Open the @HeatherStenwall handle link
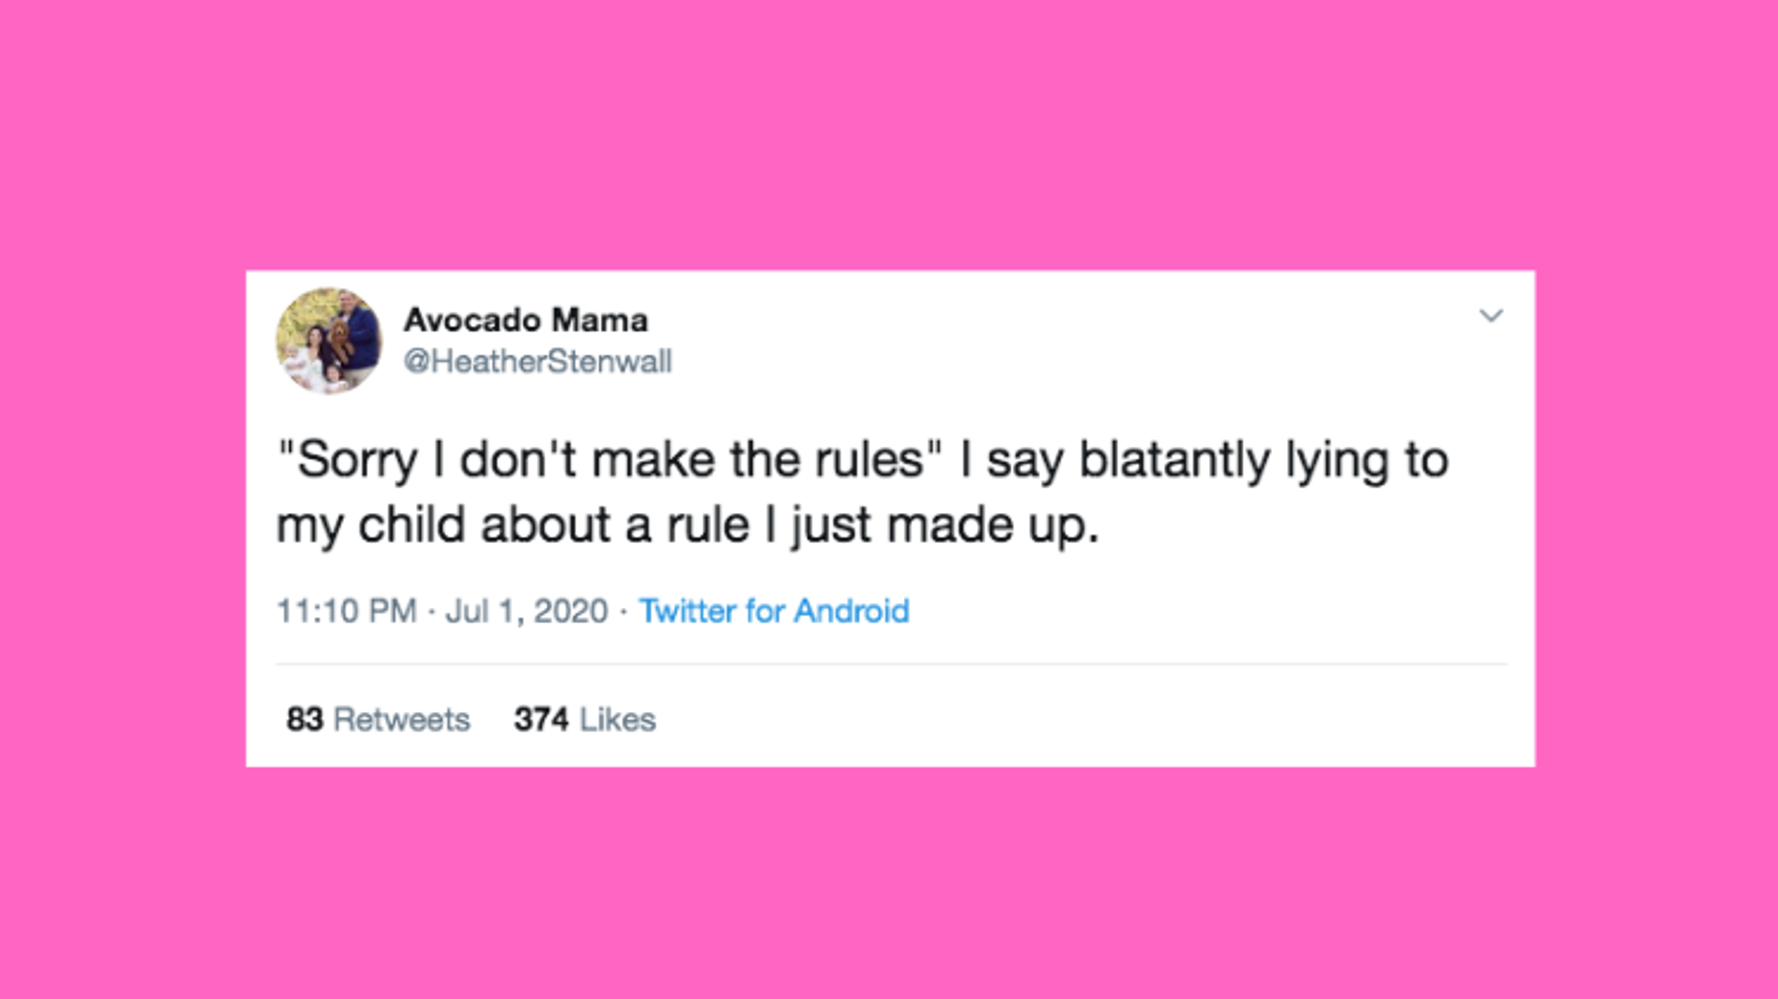This screenshot has width=1778, height=999. [538, 361]
